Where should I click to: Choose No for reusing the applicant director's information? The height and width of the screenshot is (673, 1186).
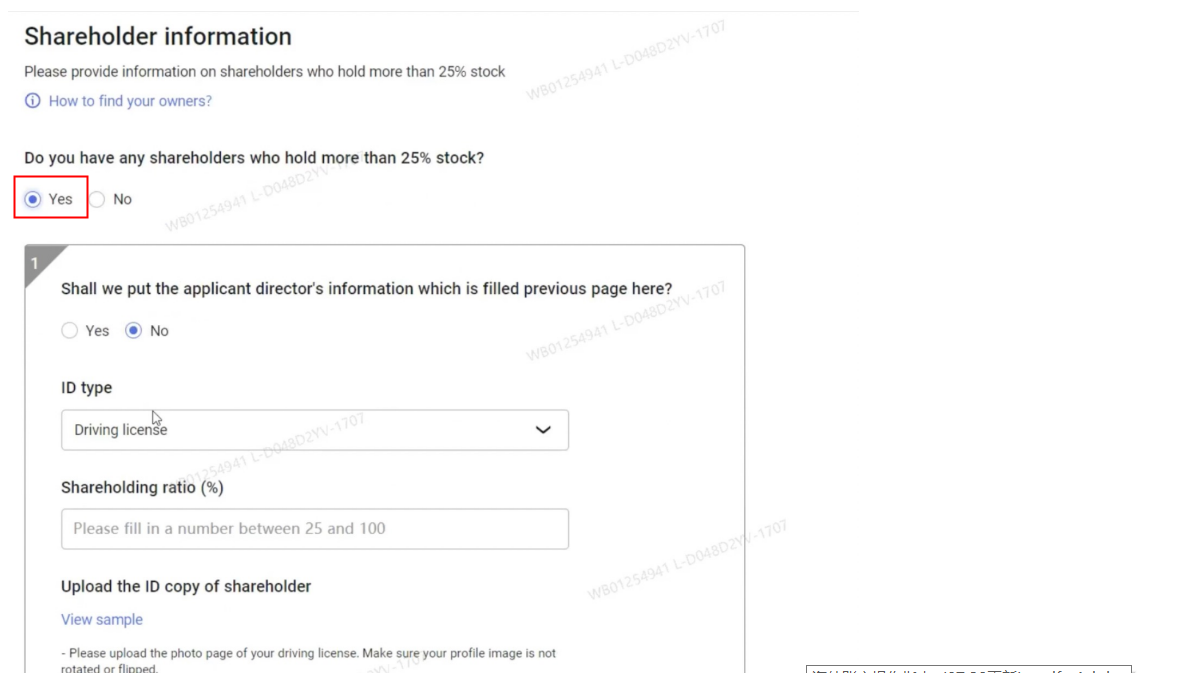pyautogui.click(x=134, y=331)
